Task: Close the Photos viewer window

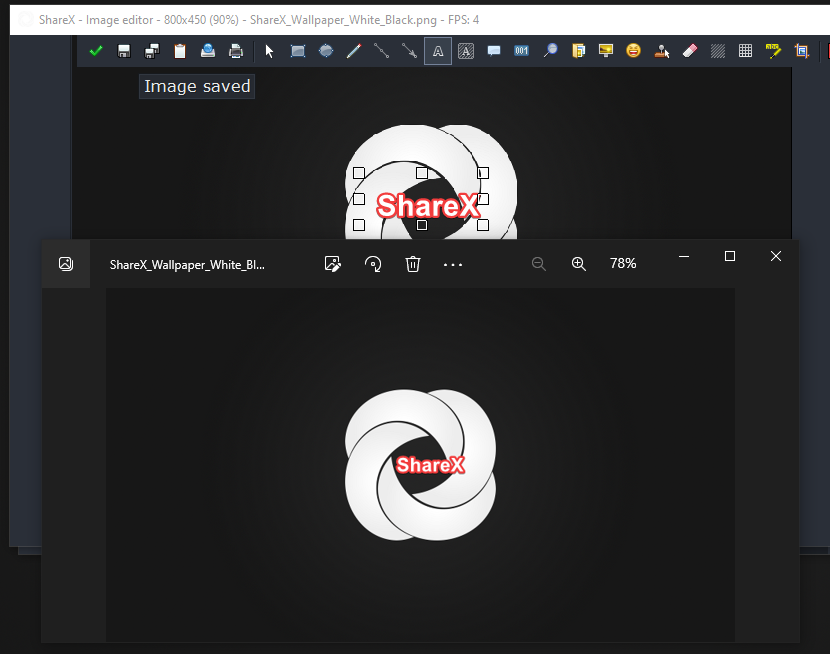Action: click(x=775, y=256)
